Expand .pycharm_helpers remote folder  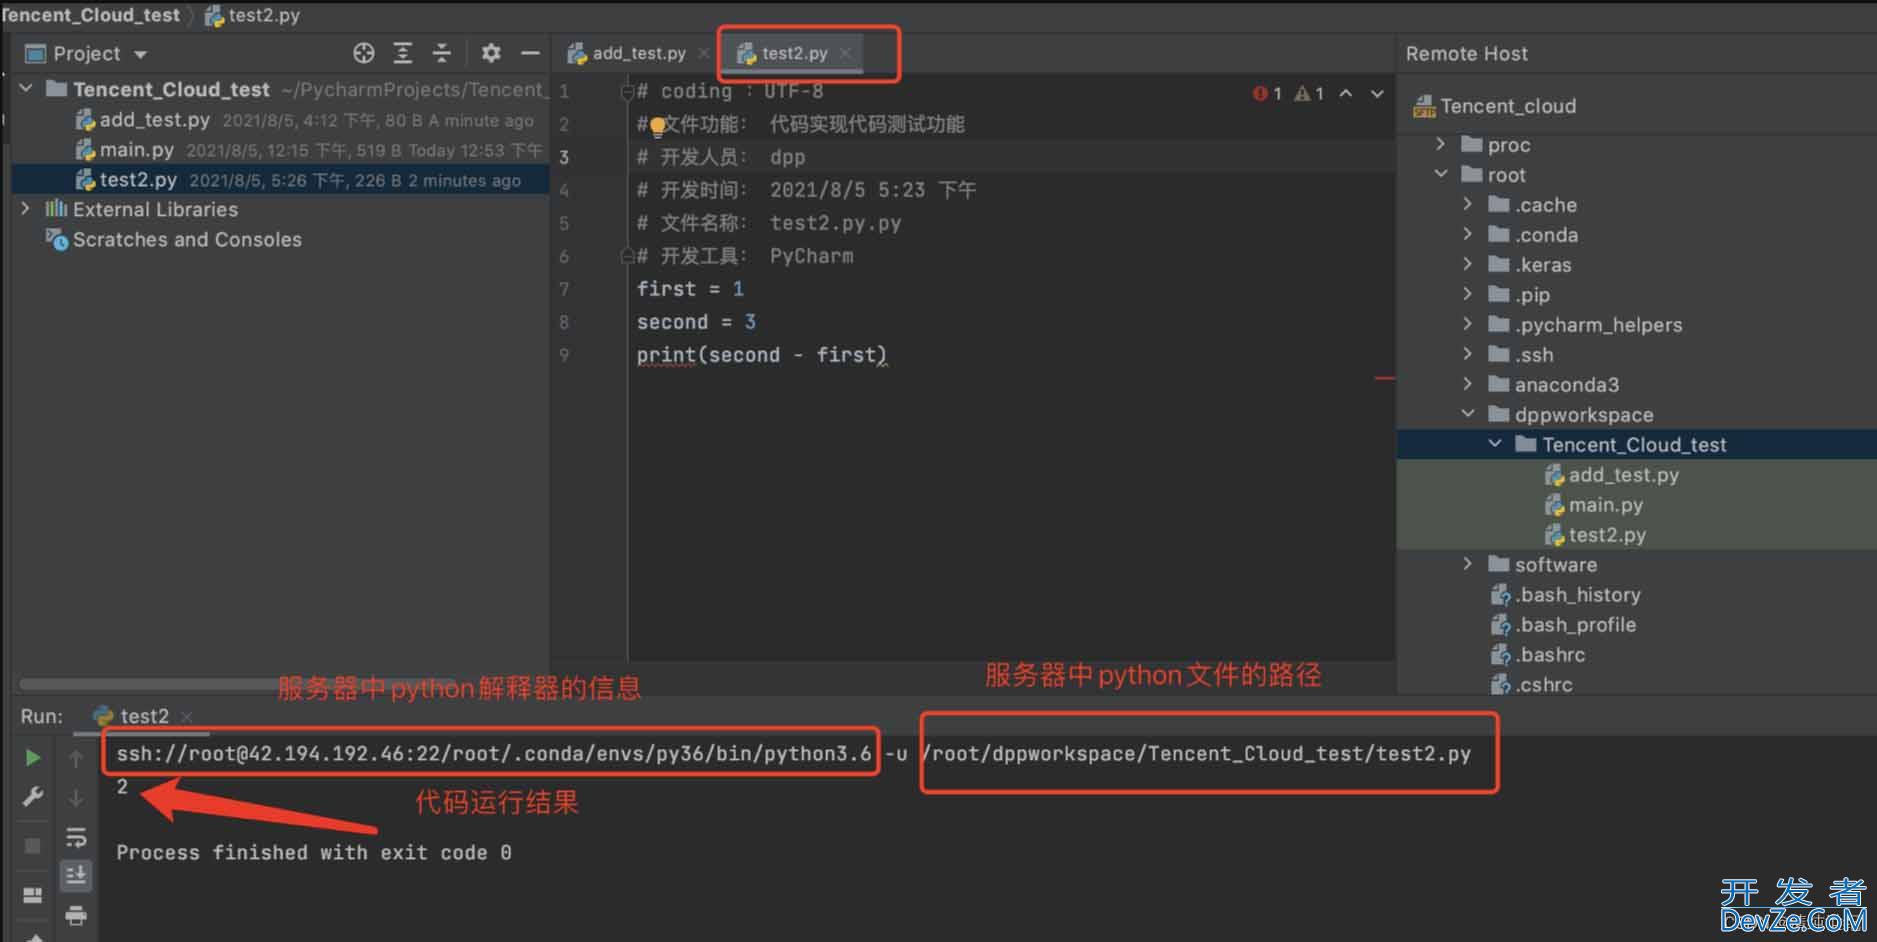pos(1468,324)
